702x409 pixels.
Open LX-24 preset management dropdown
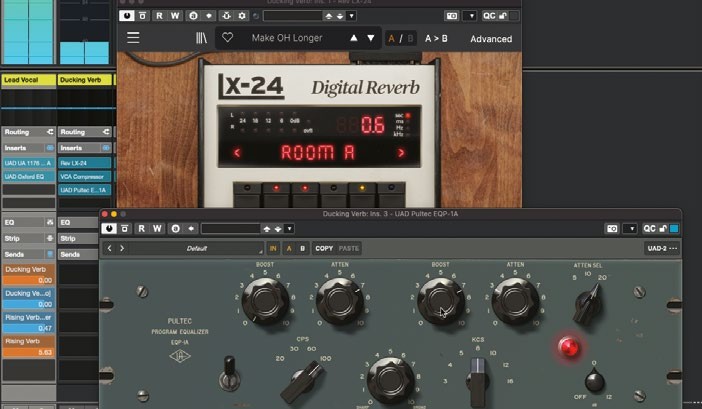[x=351, y=16]
